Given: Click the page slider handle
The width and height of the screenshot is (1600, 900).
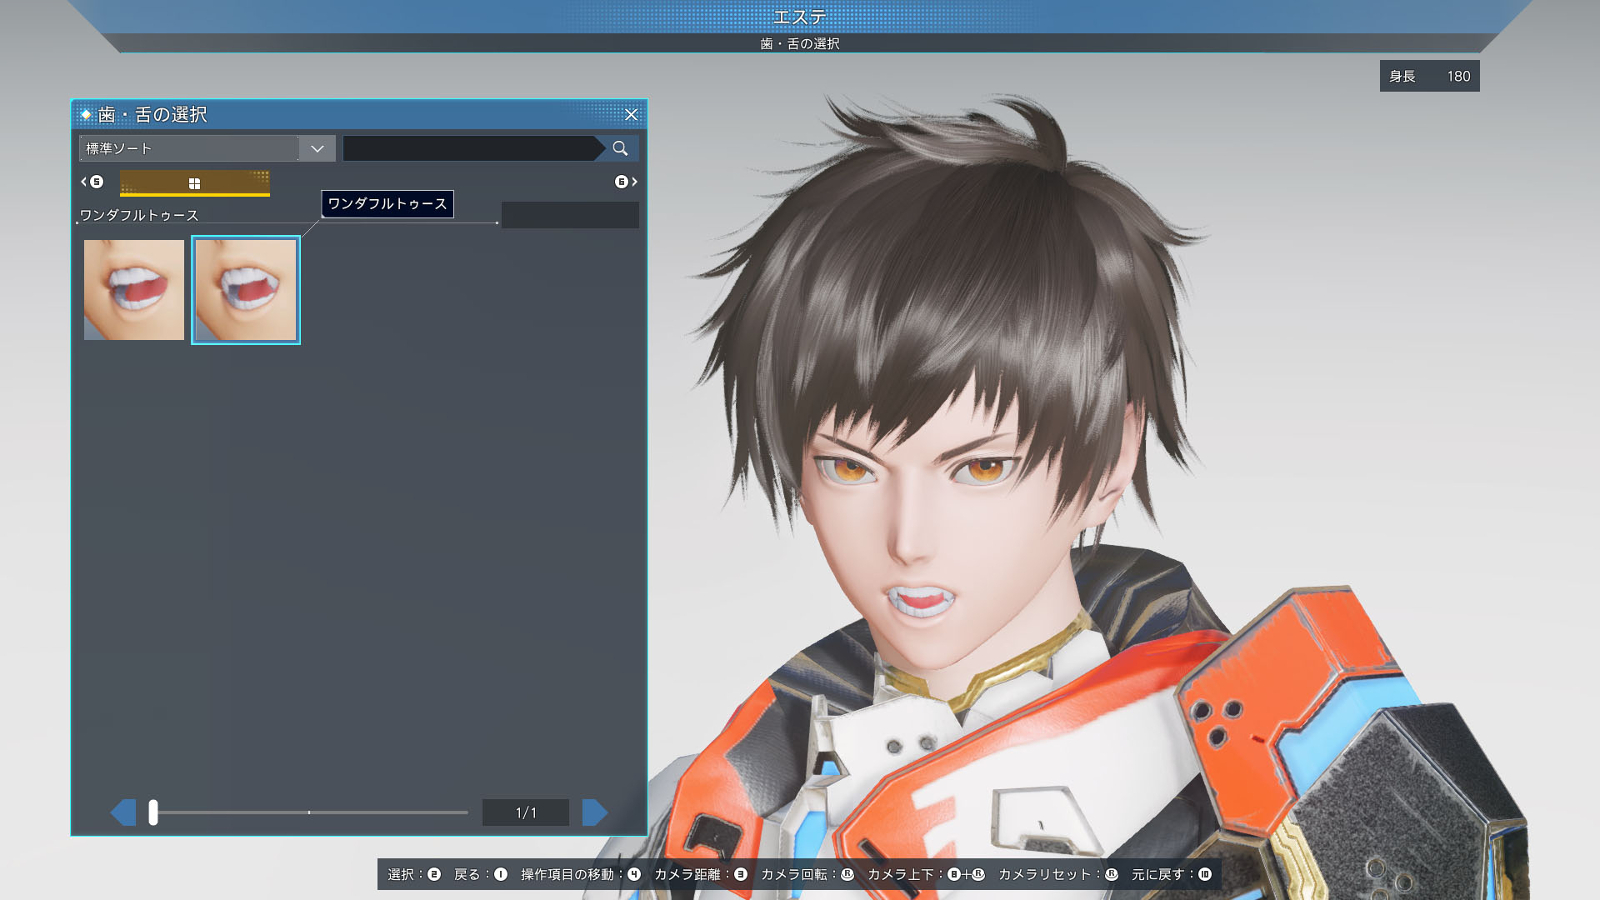Looking at the screenshot, I should (x=153, y=812).
